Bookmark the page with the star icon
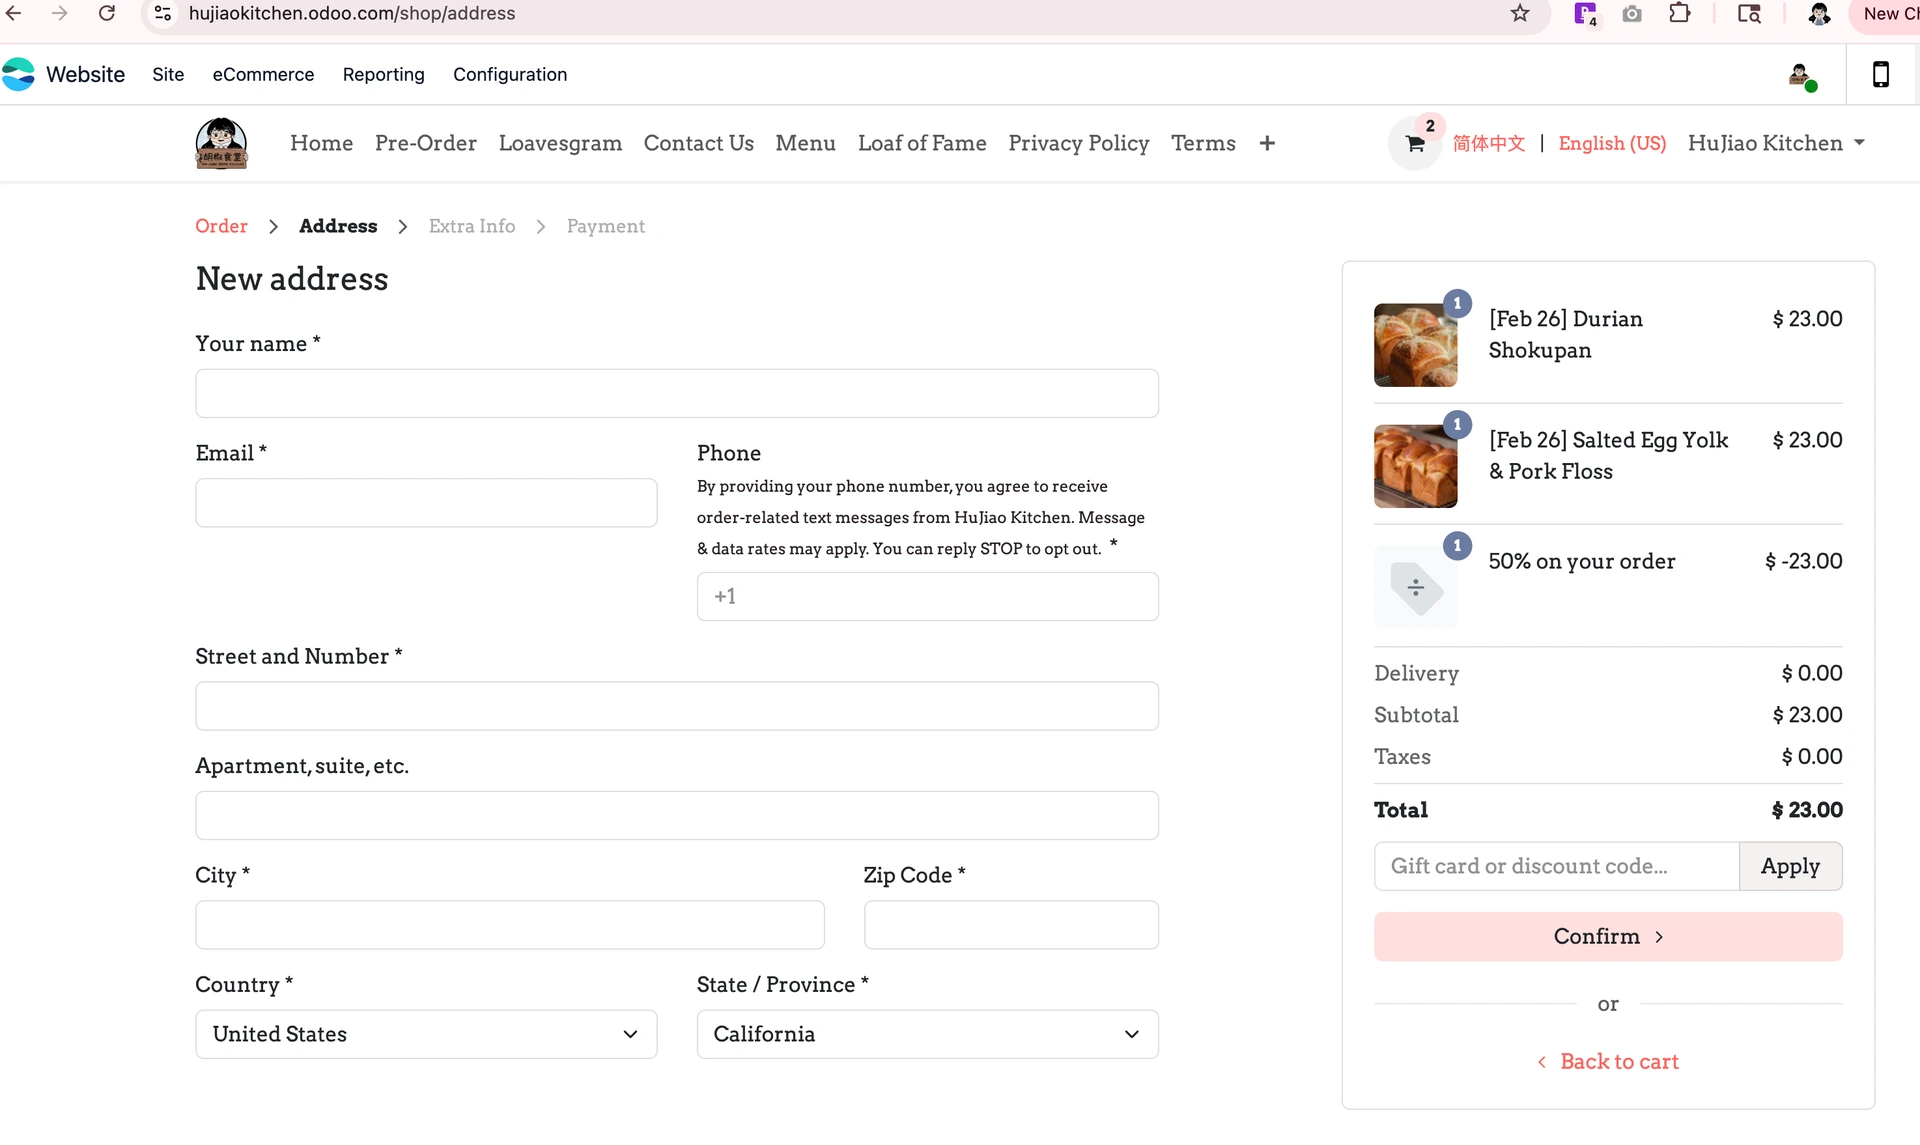The image size is (1920, 1145). tap(1520, 14)
